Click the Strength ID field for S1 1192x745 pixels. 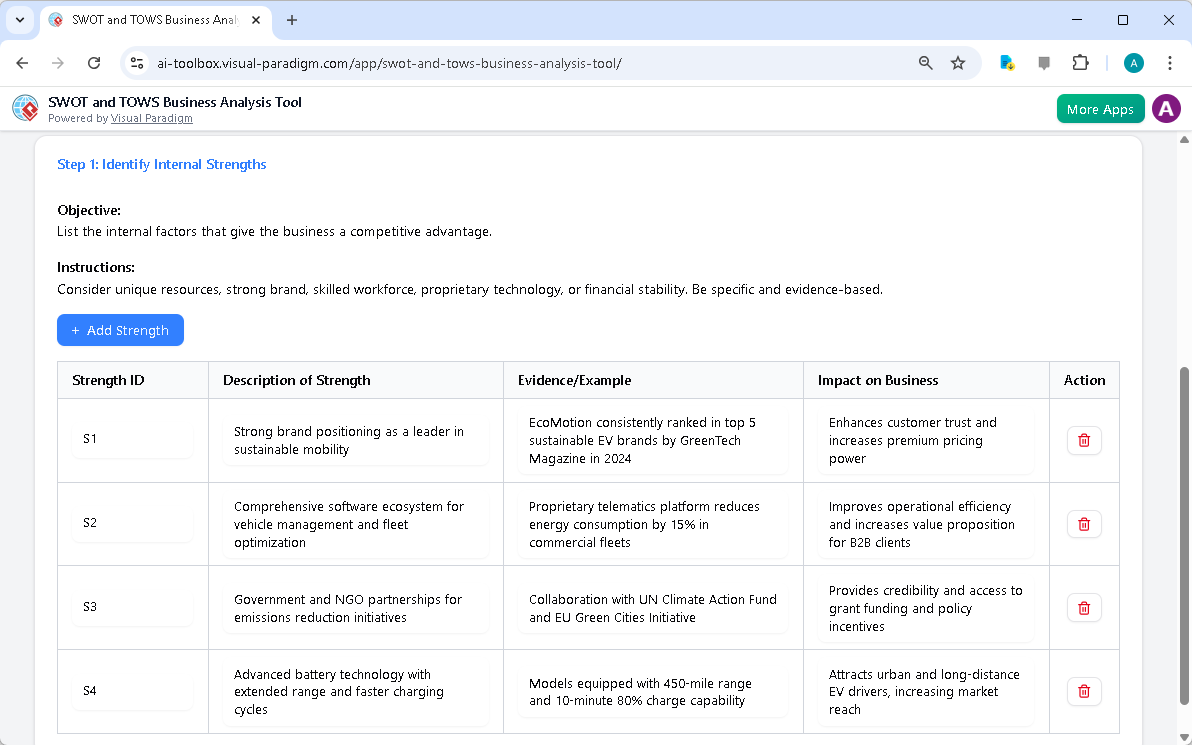point(132,440)
